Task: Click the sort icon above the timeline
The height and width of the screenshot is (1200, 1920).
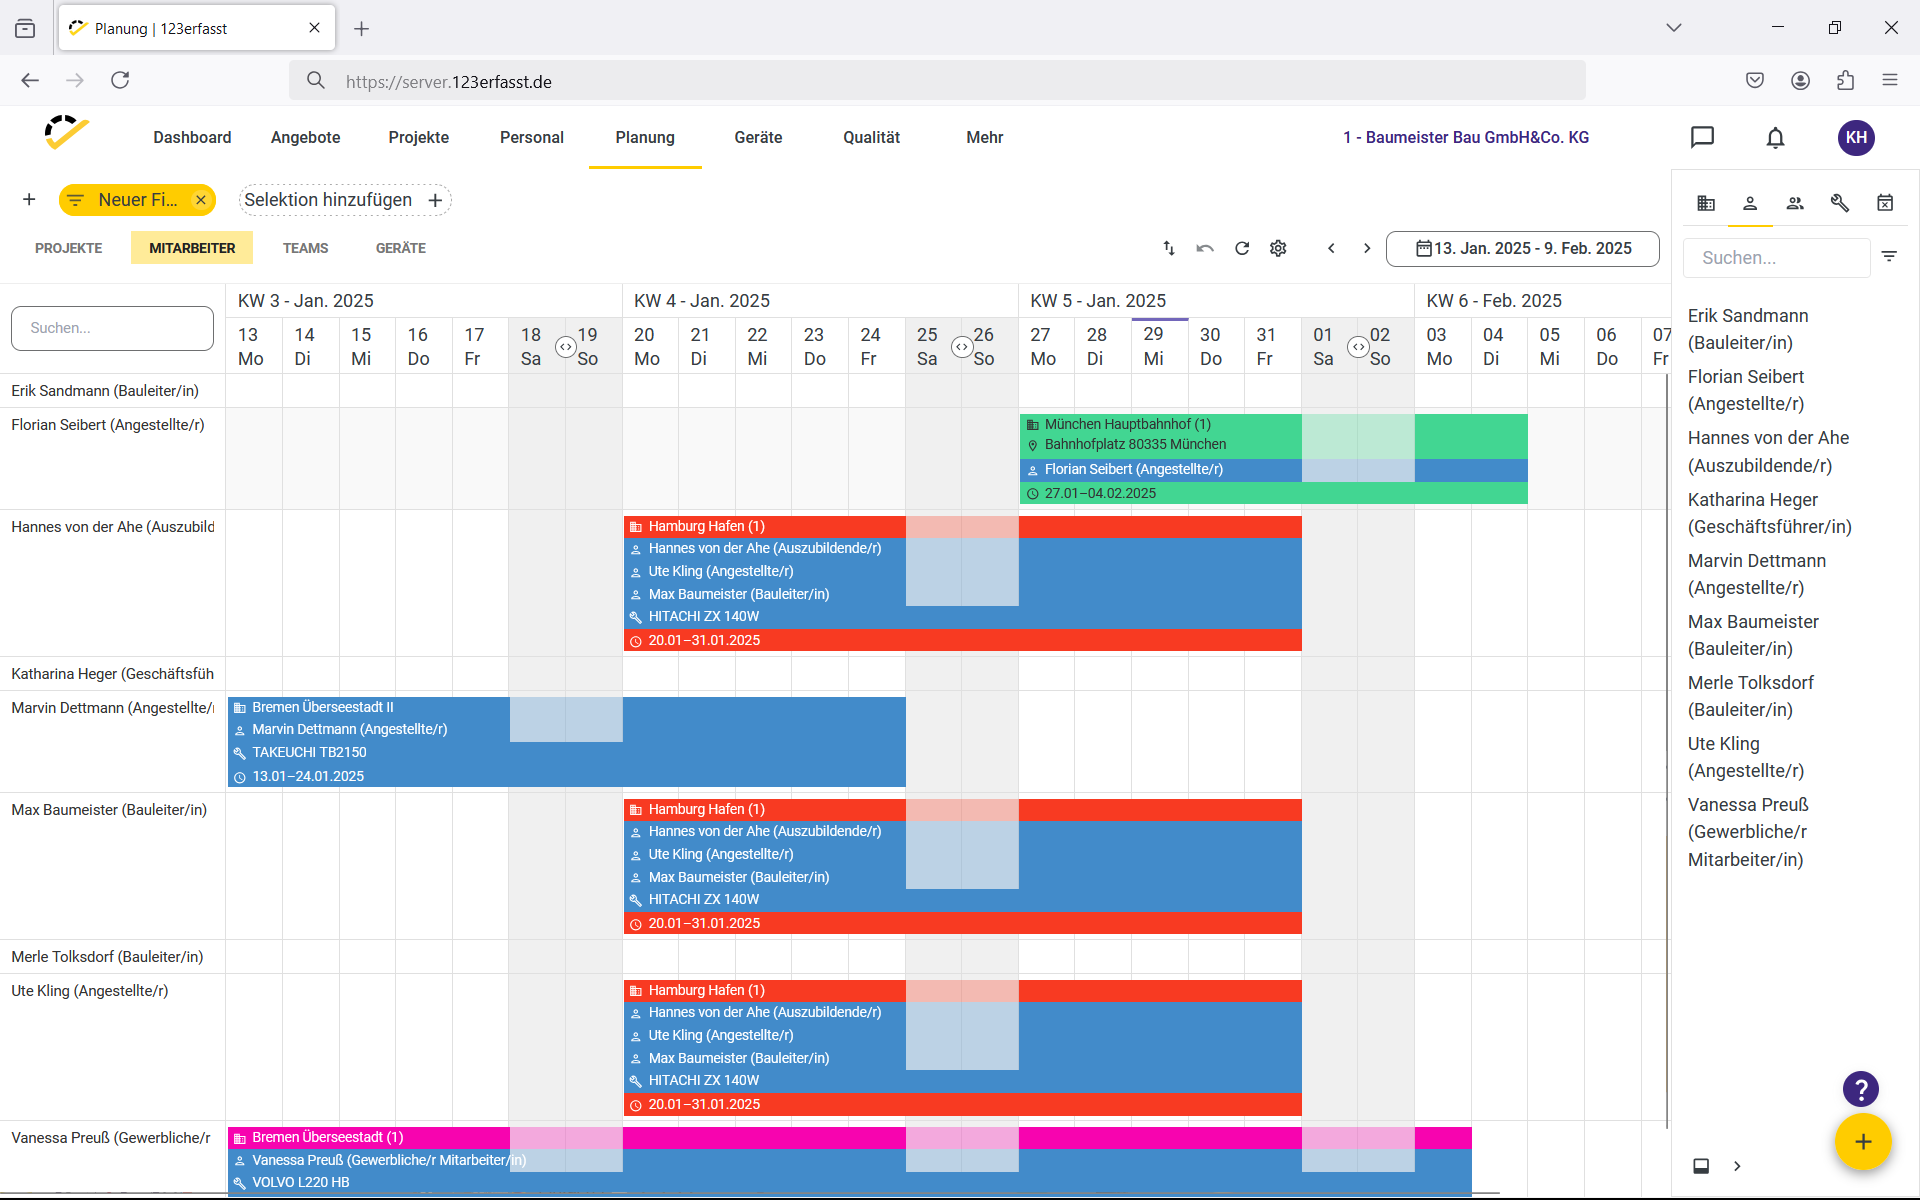Action: pyautogui.click(x=1168, y=248)
